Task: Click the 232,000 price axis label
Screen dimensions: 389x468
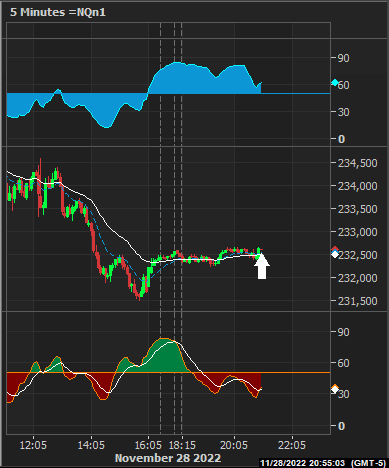Action: tap(358, 278)
